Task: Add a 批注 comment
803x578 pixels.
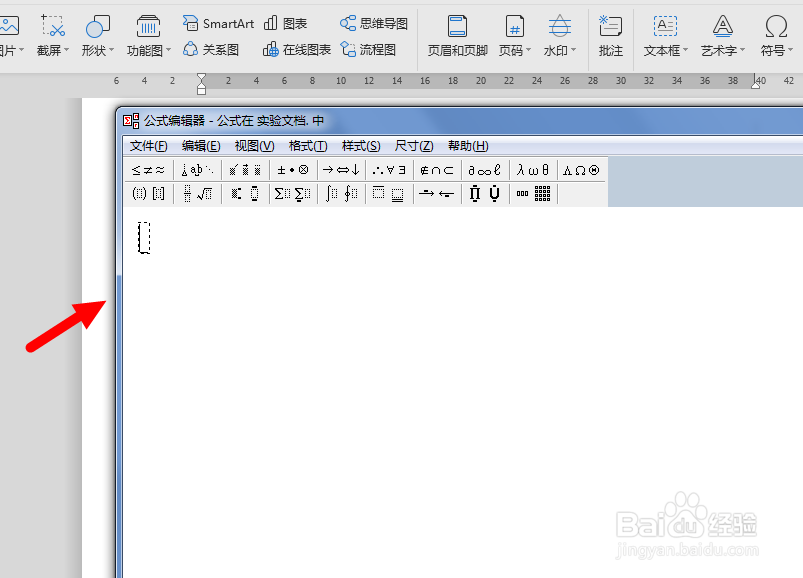Action: click(610, 36)
